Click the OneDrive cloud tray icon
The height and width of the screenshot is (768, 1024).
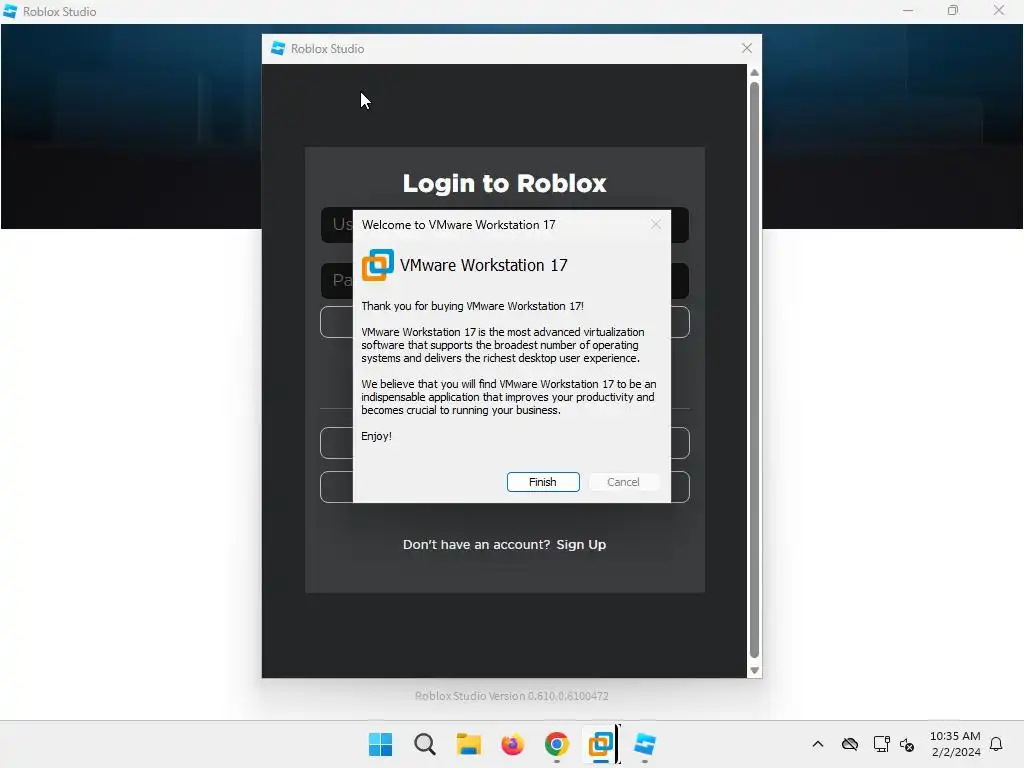850,744
